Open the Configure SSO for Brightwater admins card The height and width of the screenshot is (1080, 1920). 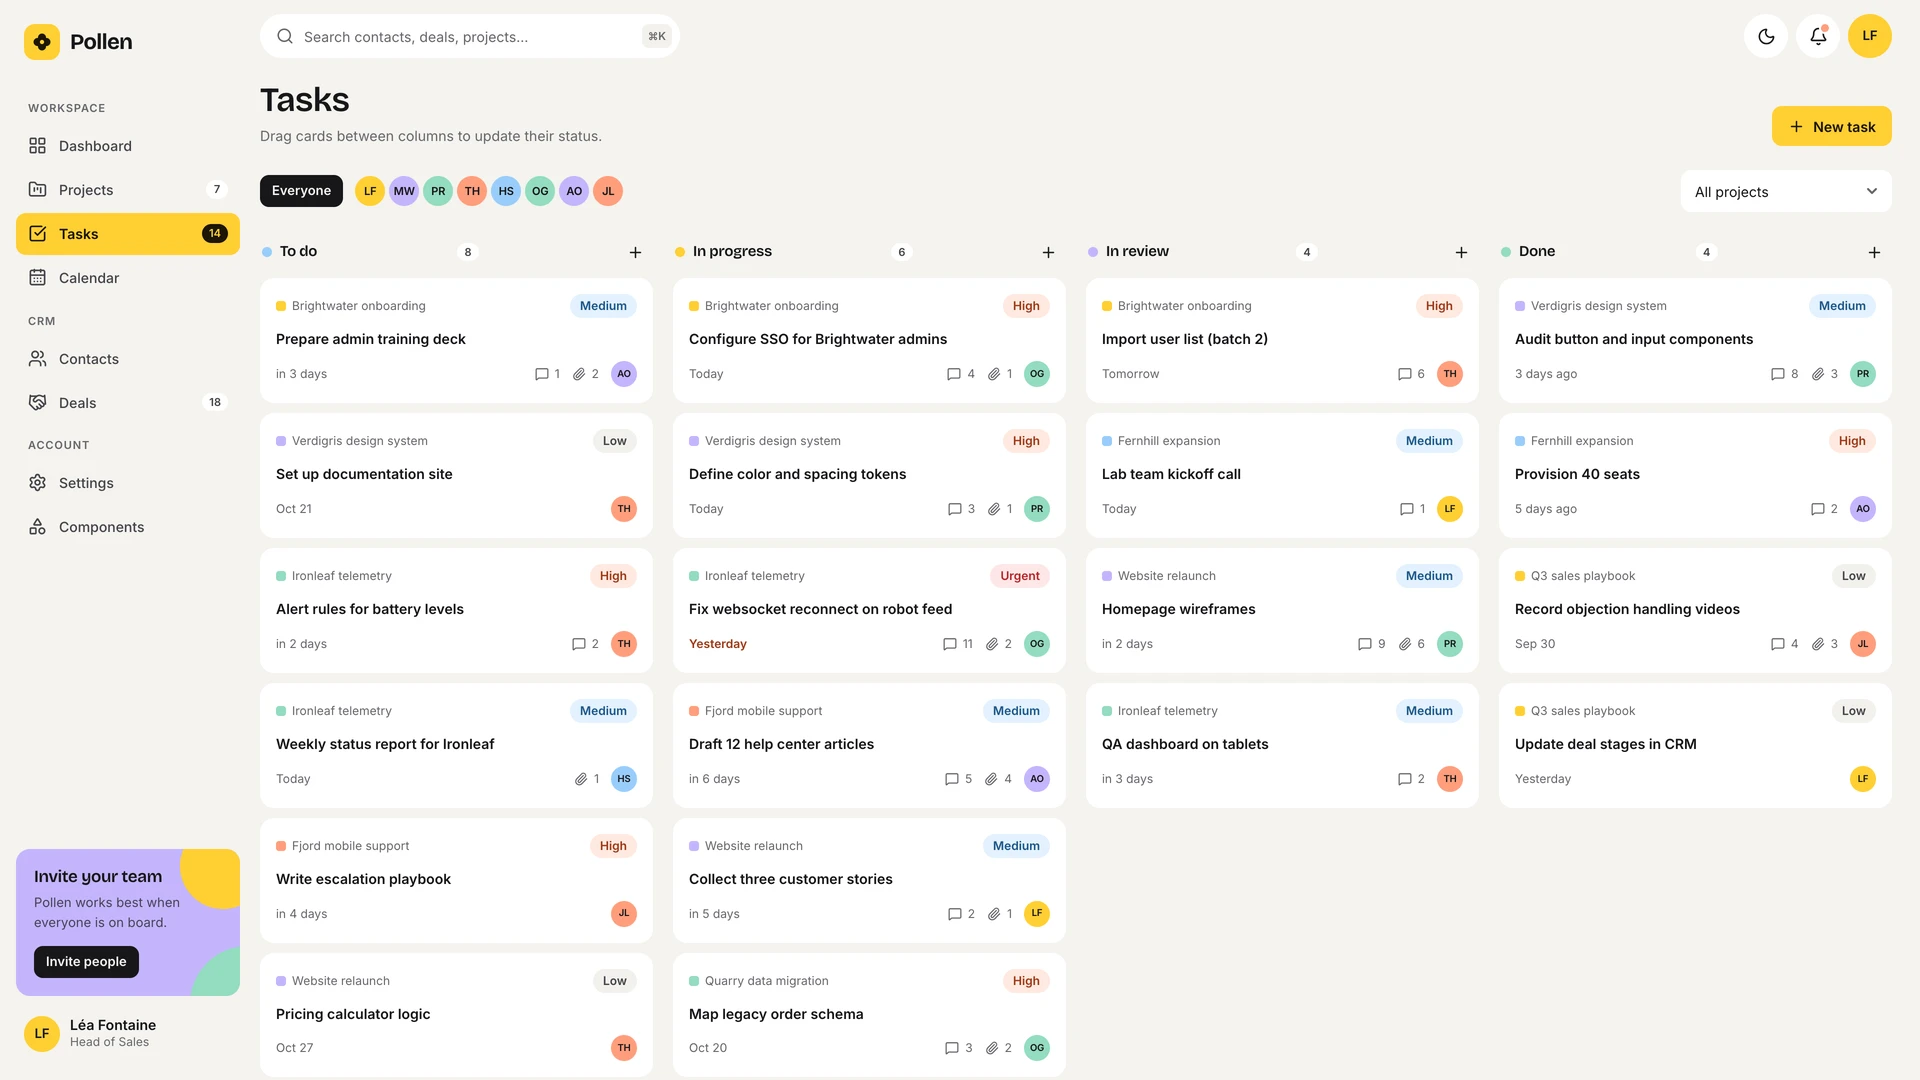(x=869, y=341)
